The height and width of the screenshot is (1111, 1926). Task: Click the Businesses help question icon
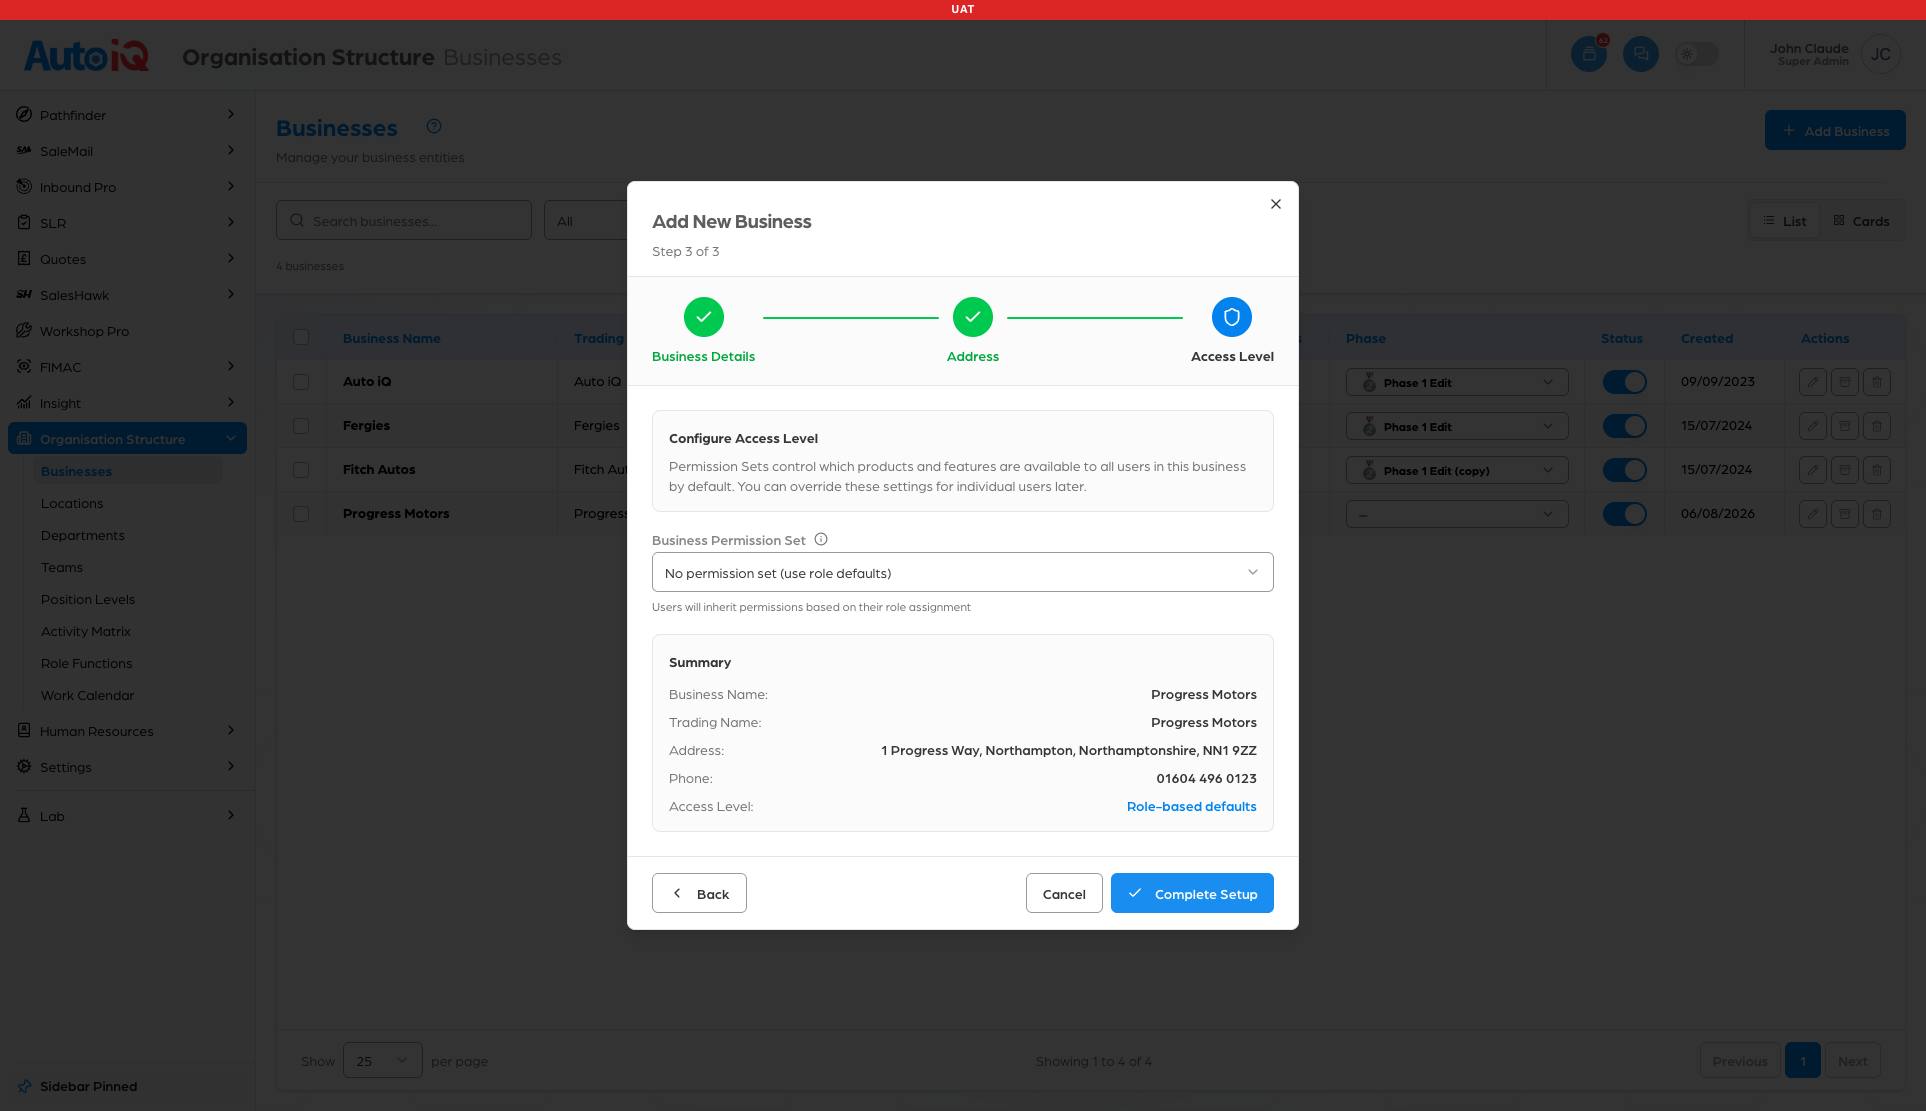434,126
